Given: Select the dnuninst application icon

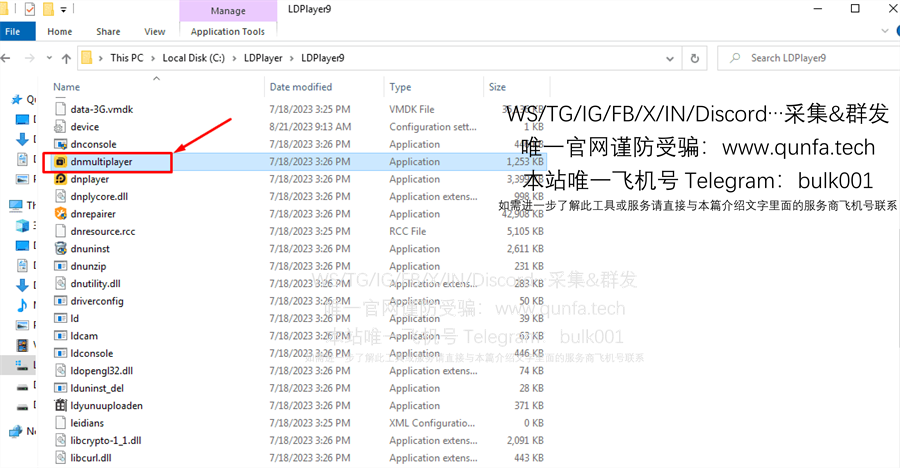Looking at the screenshot, I should [x=60, y=249].
